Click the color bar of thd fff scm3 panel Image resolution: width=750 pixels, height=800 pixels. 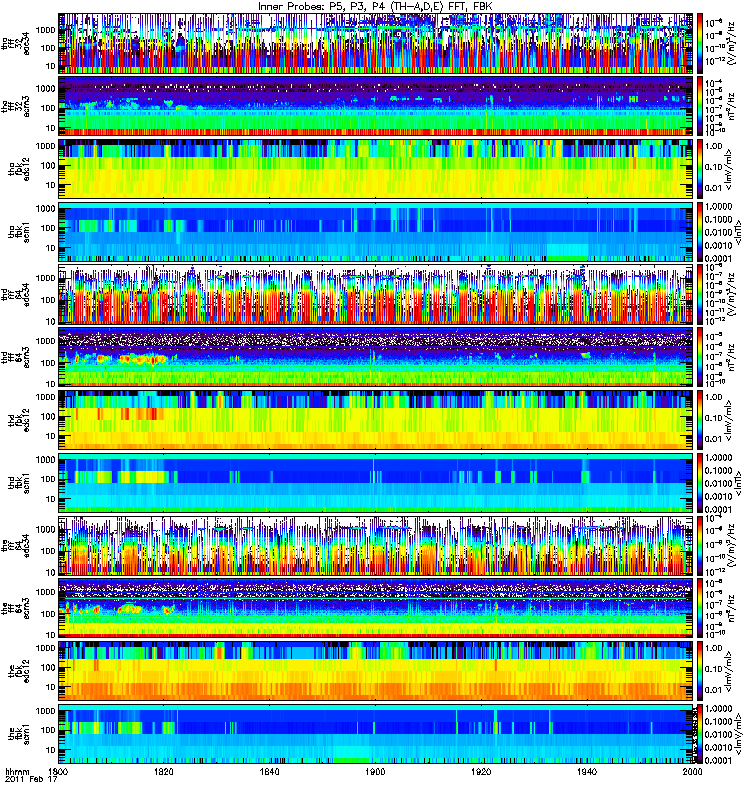coord(700,357)
